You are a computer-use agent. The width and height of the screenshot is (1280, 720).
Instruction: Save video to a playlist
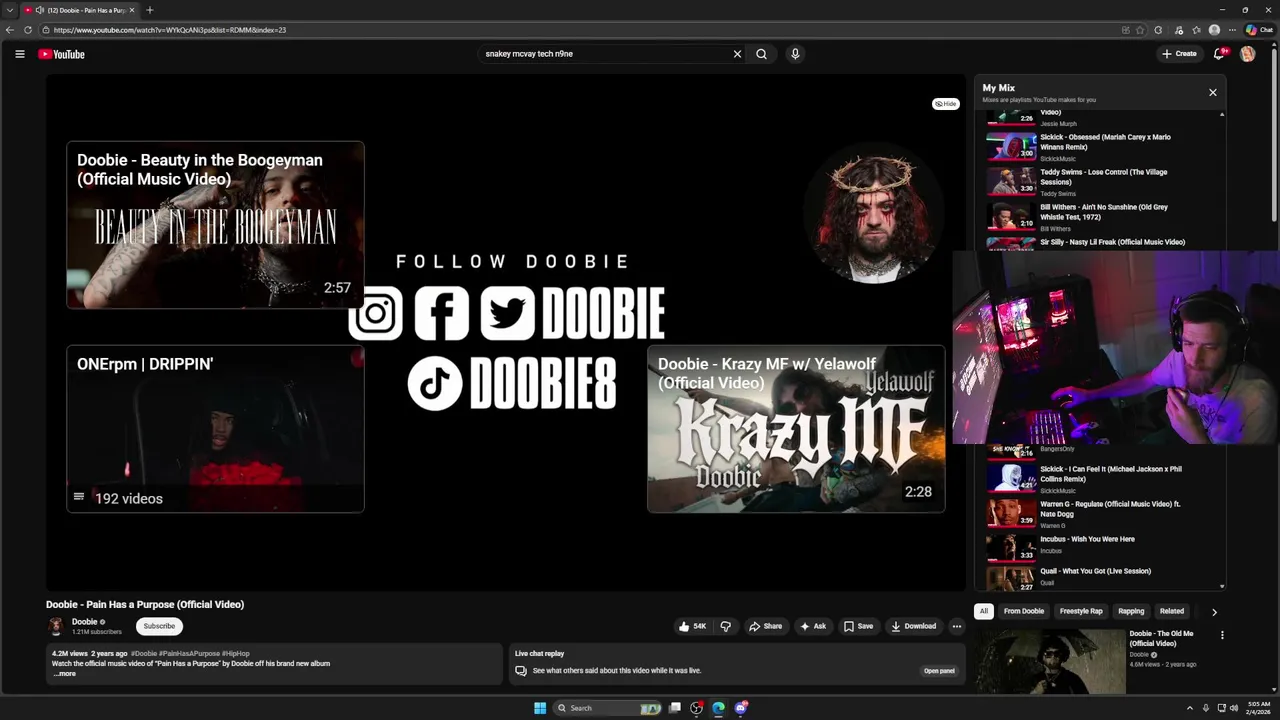858,626
